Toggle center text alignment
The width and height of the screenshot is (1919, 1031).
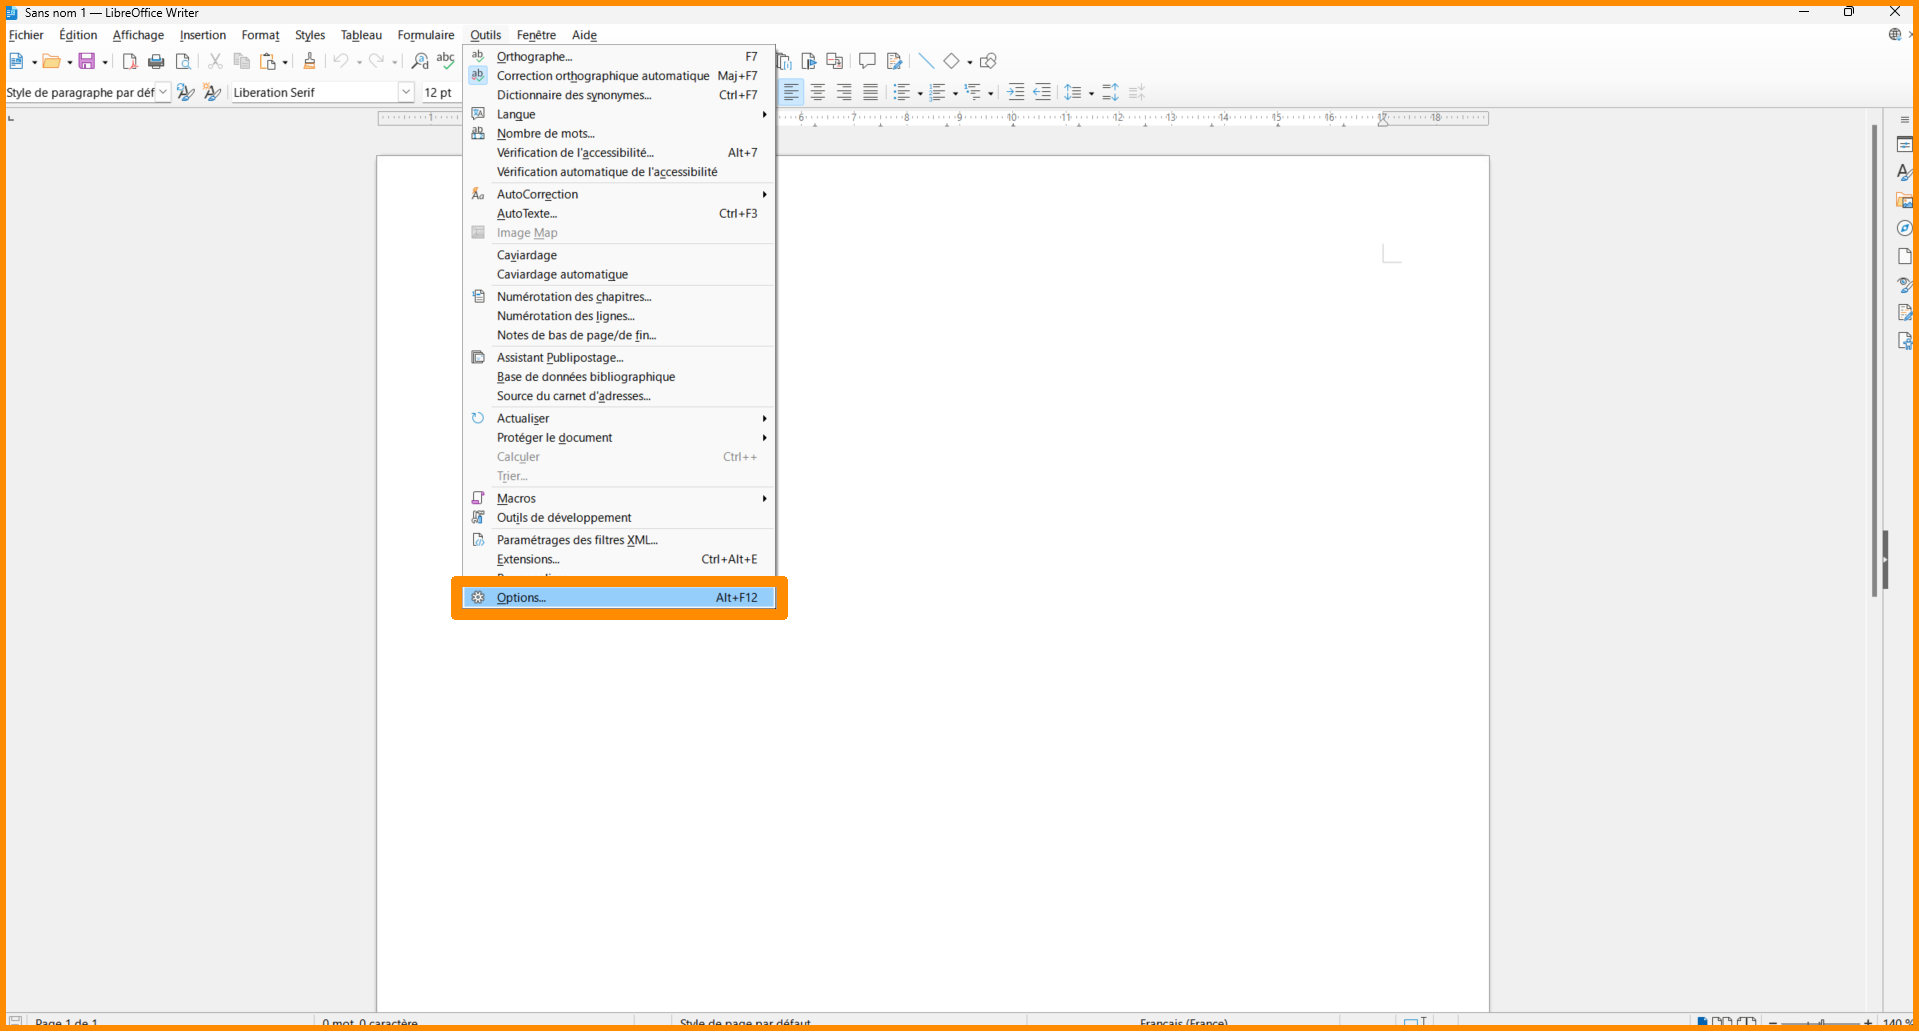click(x=817, y=92)
